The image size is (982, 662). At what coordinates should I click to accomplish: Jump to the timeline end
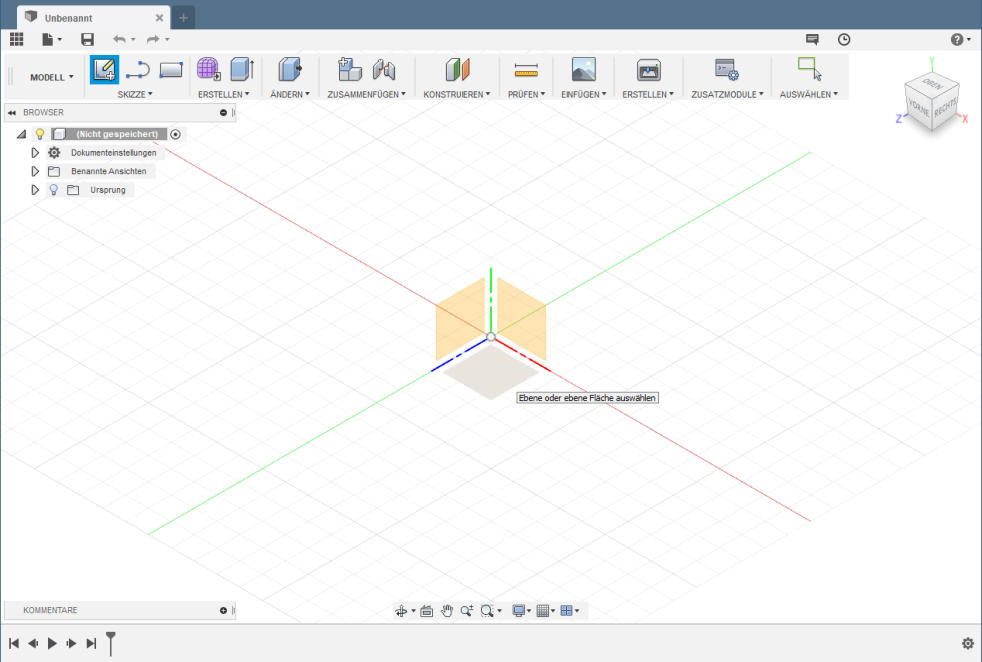[91, 643]
